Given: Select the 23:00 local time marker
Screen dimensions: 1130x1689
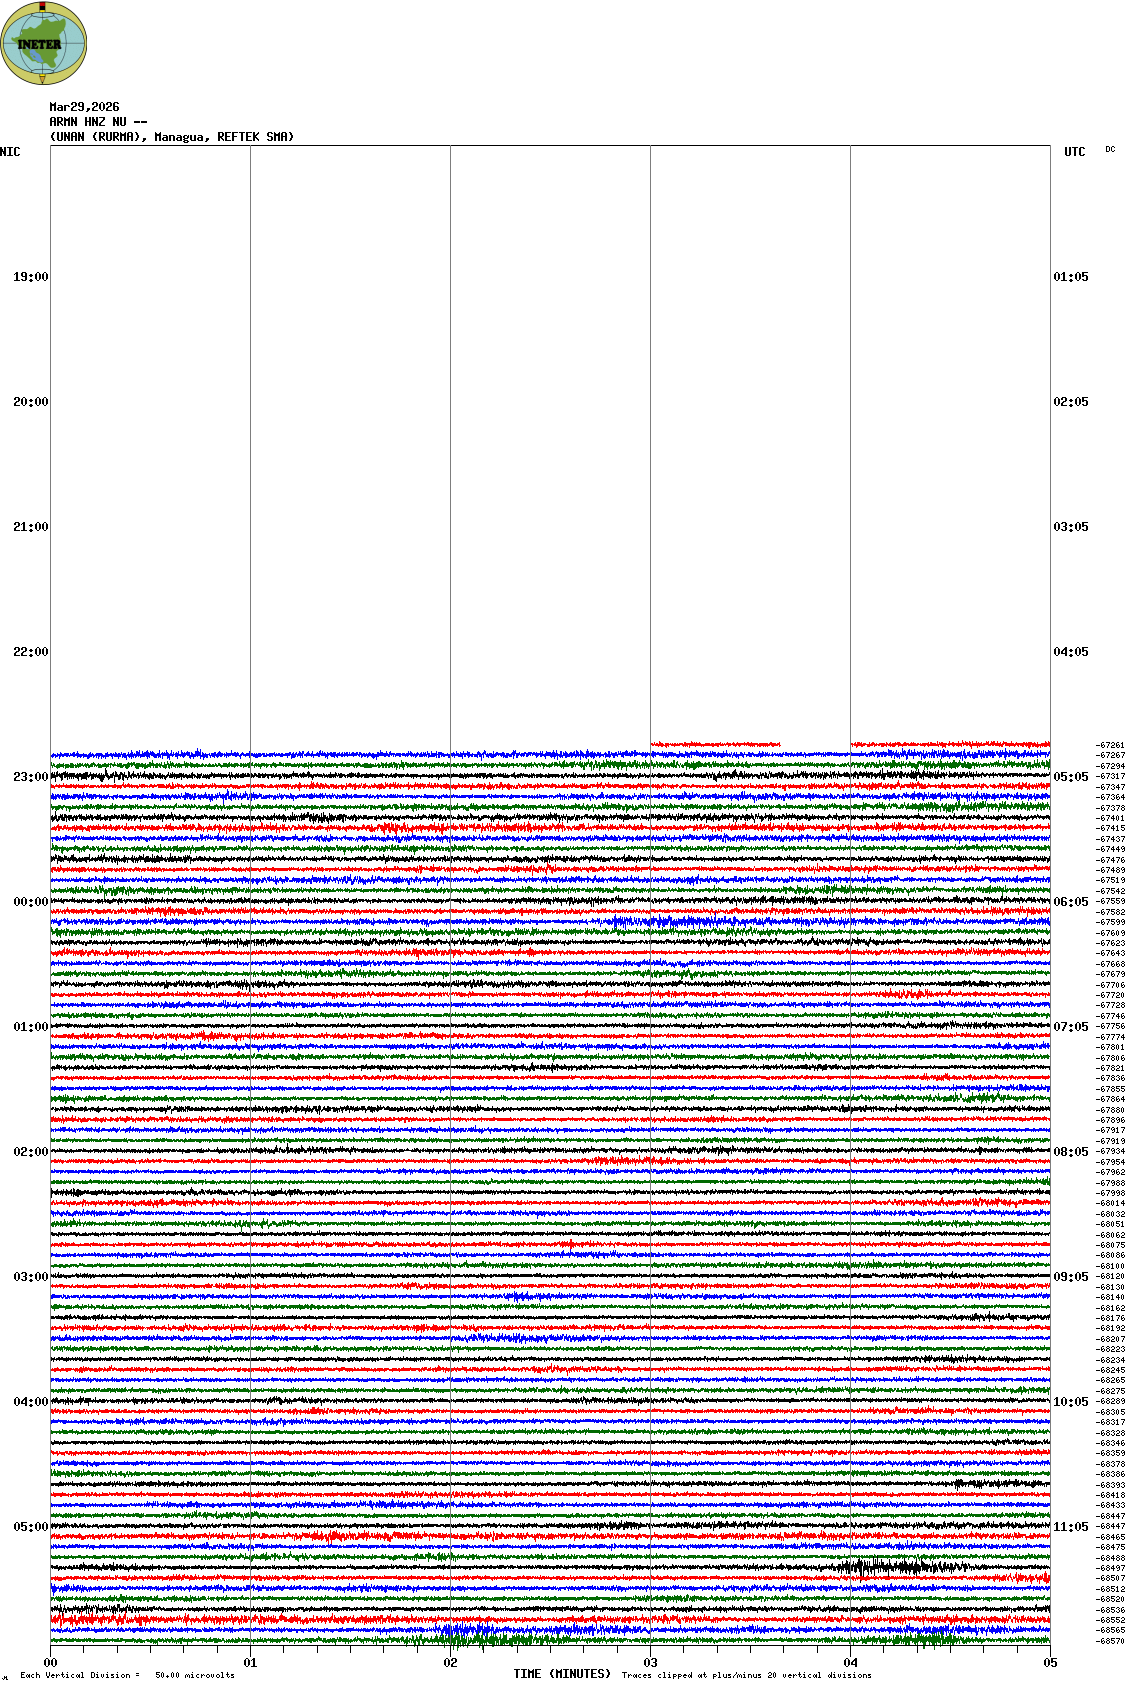Looking at the screenshot, I should 30,777.
